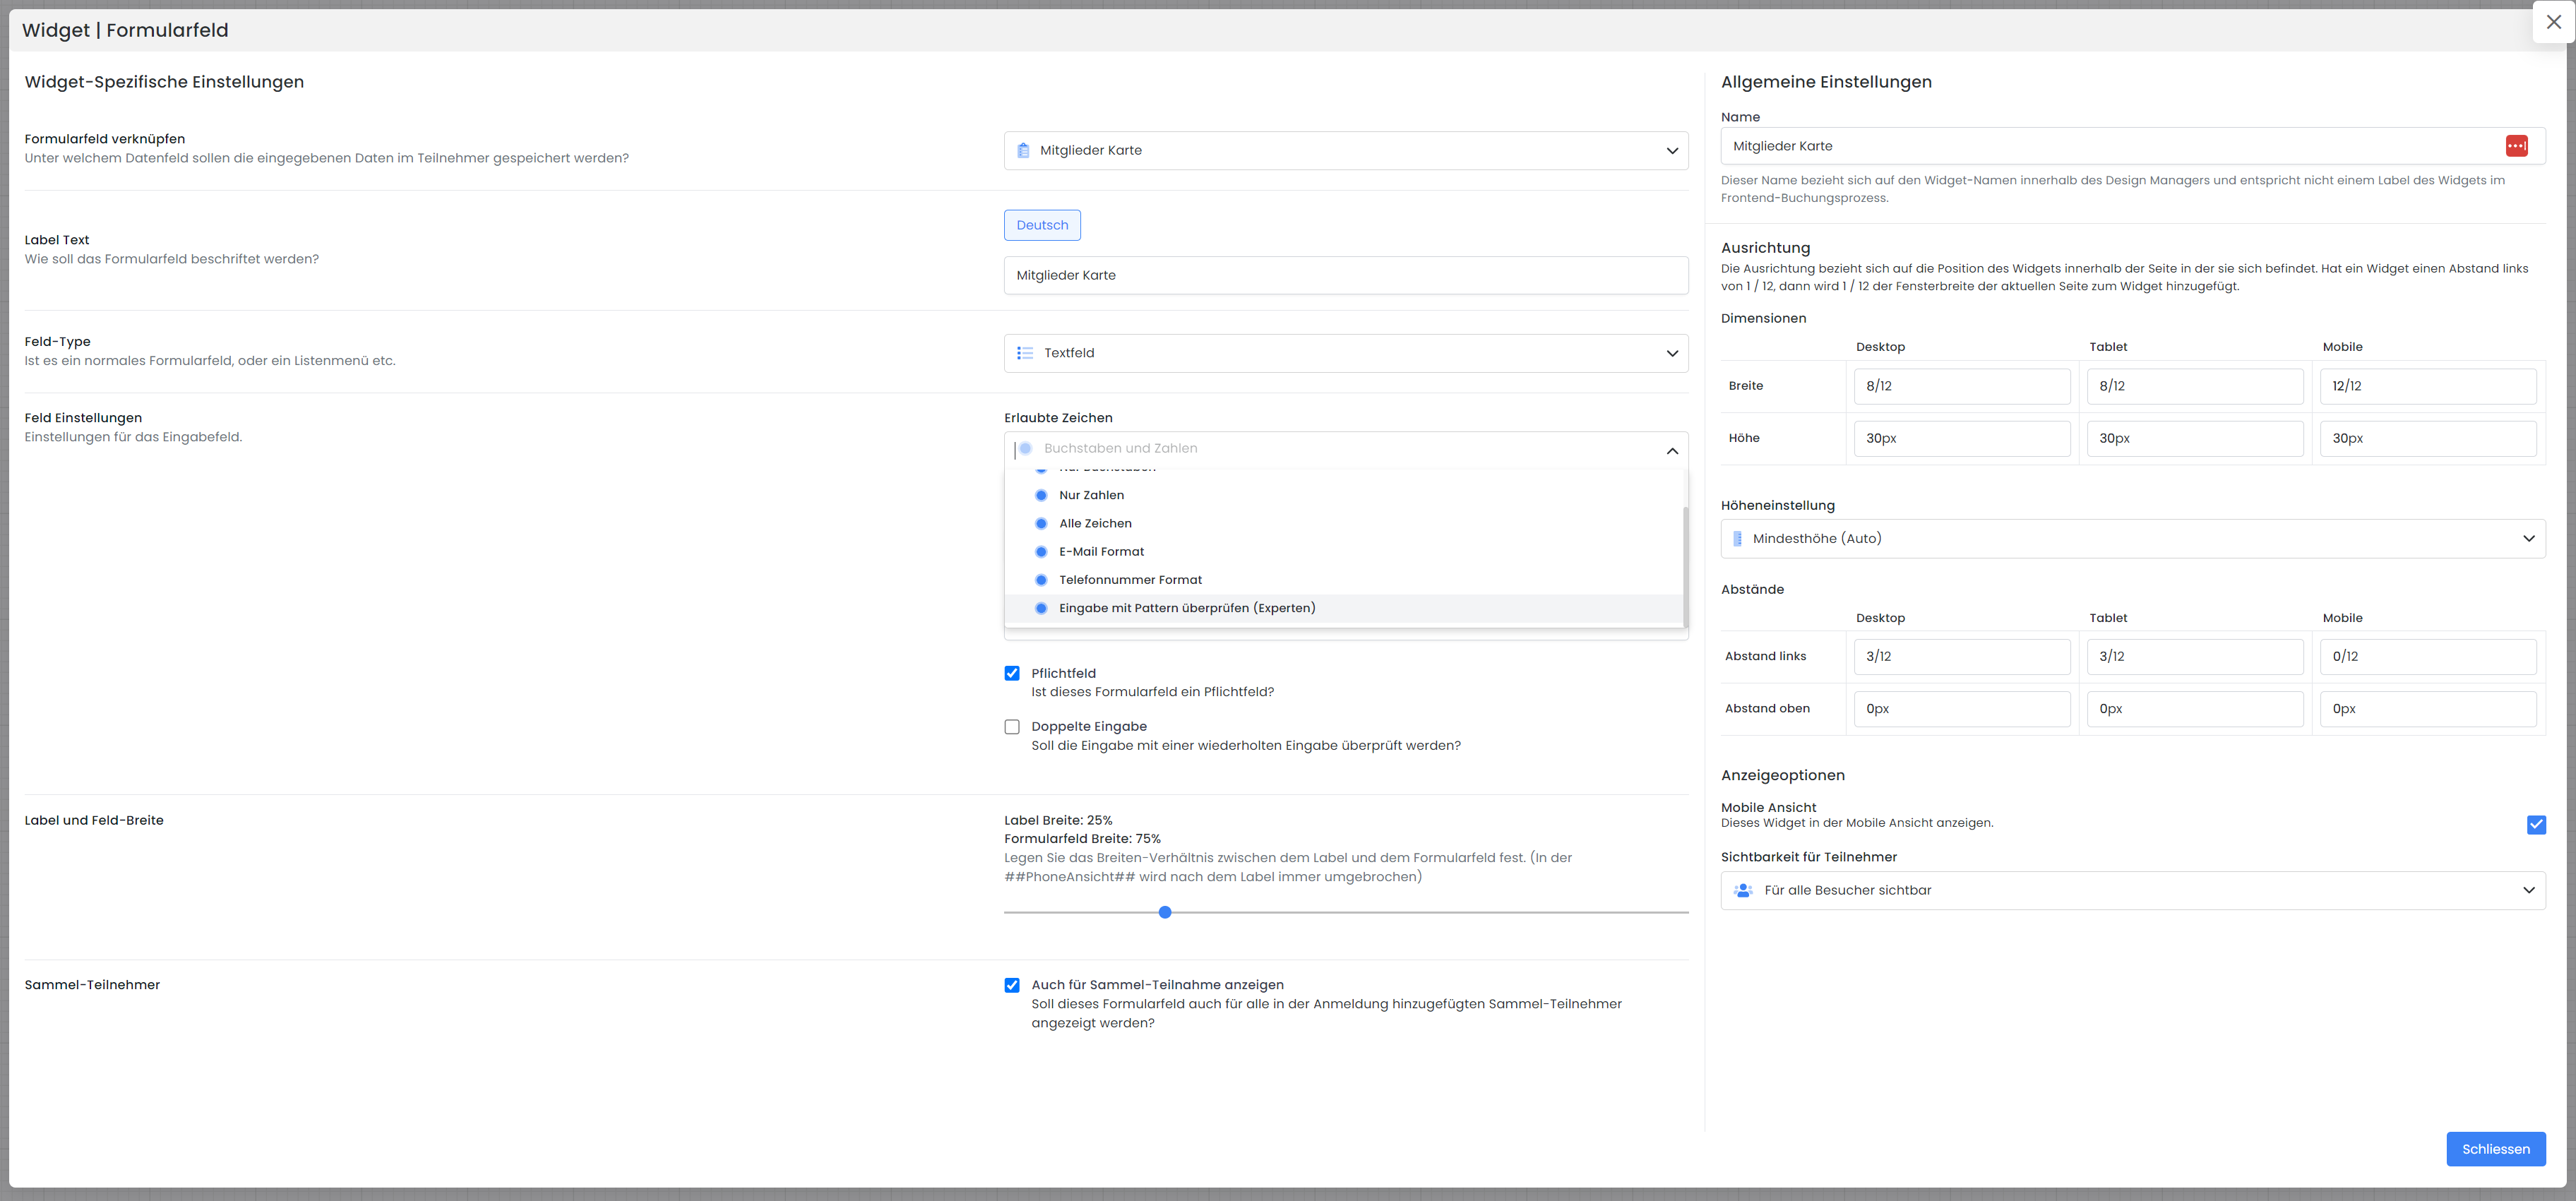Choose Eingabe mit Pattern überprüfen (Experten)
The width and height of the screenshot is (2576, 1201).
click(1187, 608)
